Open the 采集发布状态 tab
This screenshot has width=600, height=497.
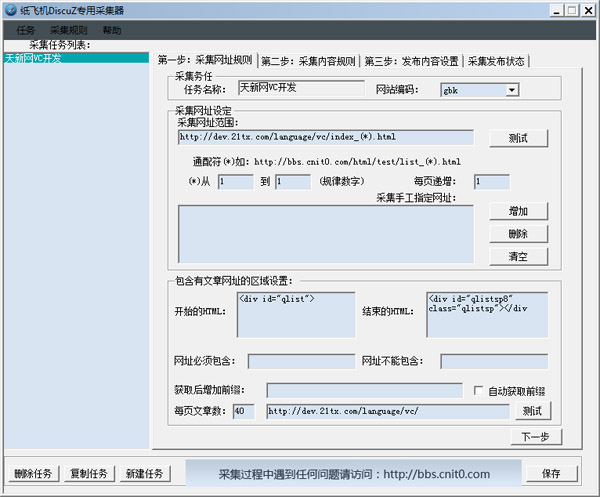496,60
